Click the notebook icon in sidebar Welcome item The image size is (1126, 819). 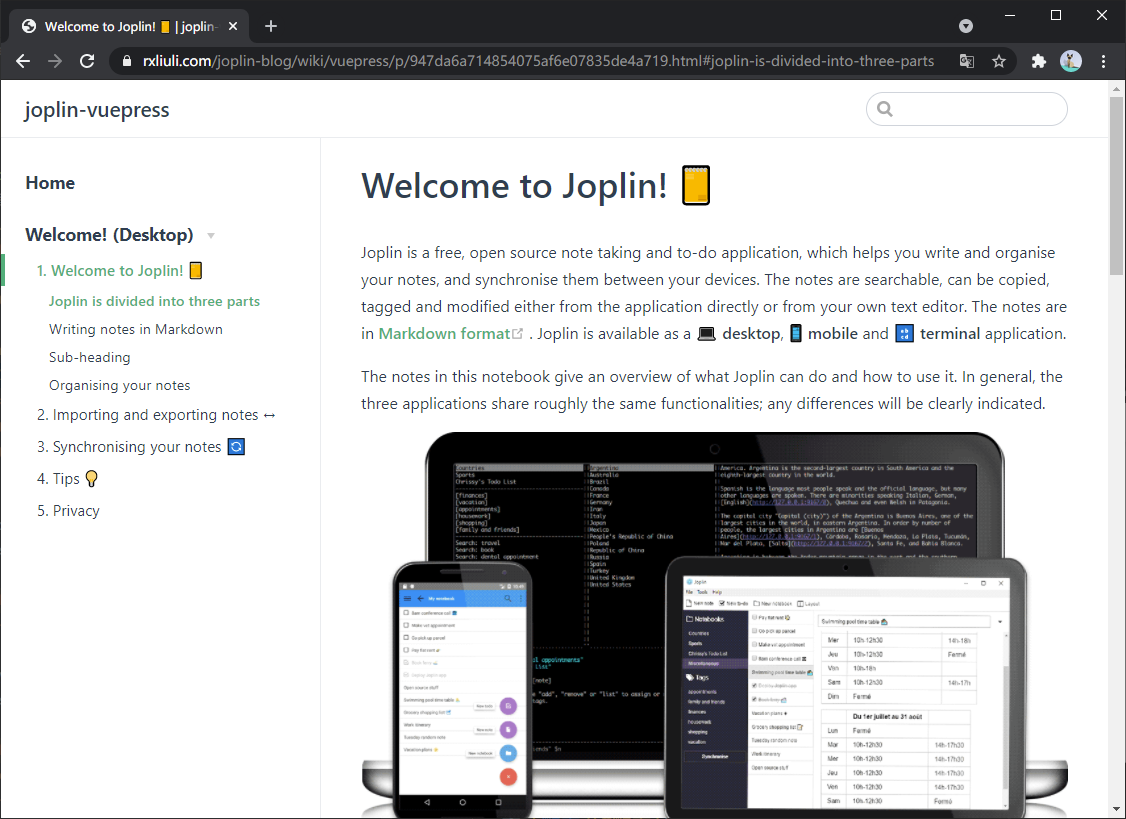point(195,271)
